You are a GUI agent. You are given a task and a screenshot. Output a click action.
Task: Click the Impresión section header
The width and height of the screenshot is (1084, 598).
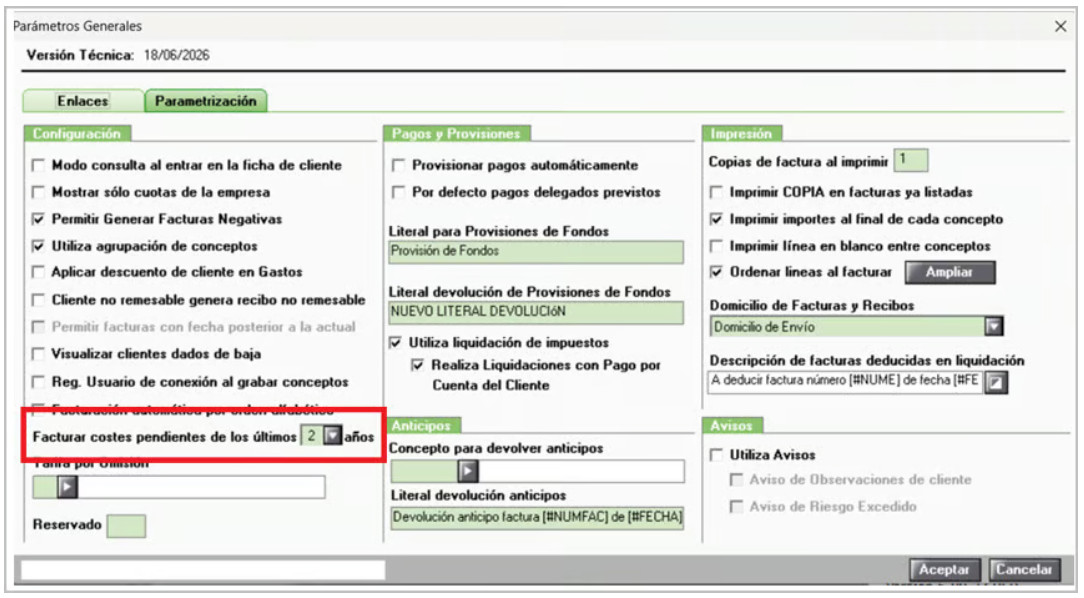(x=741, y=133)
